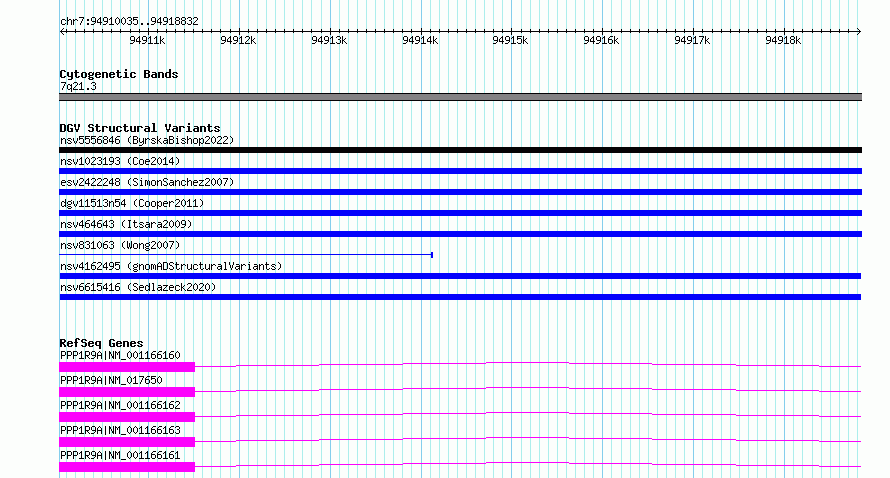Click the 94916k ruler position

(x=601, y=40)
